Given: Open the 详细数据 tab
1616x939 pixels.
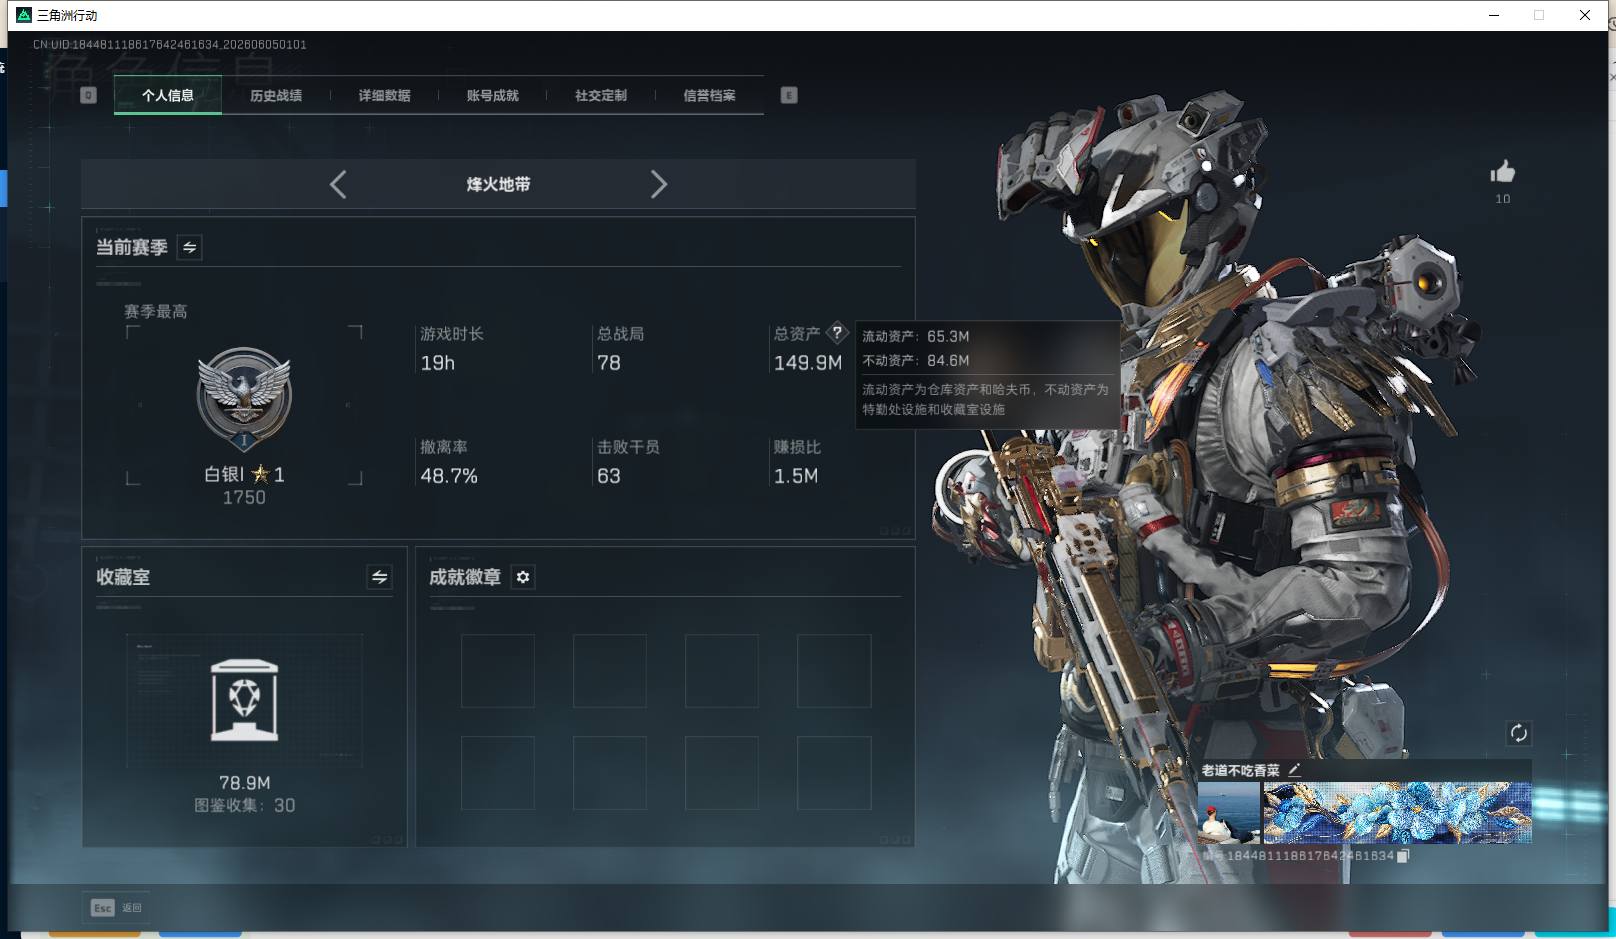Looking at the screenshot, I should point(385,96).
